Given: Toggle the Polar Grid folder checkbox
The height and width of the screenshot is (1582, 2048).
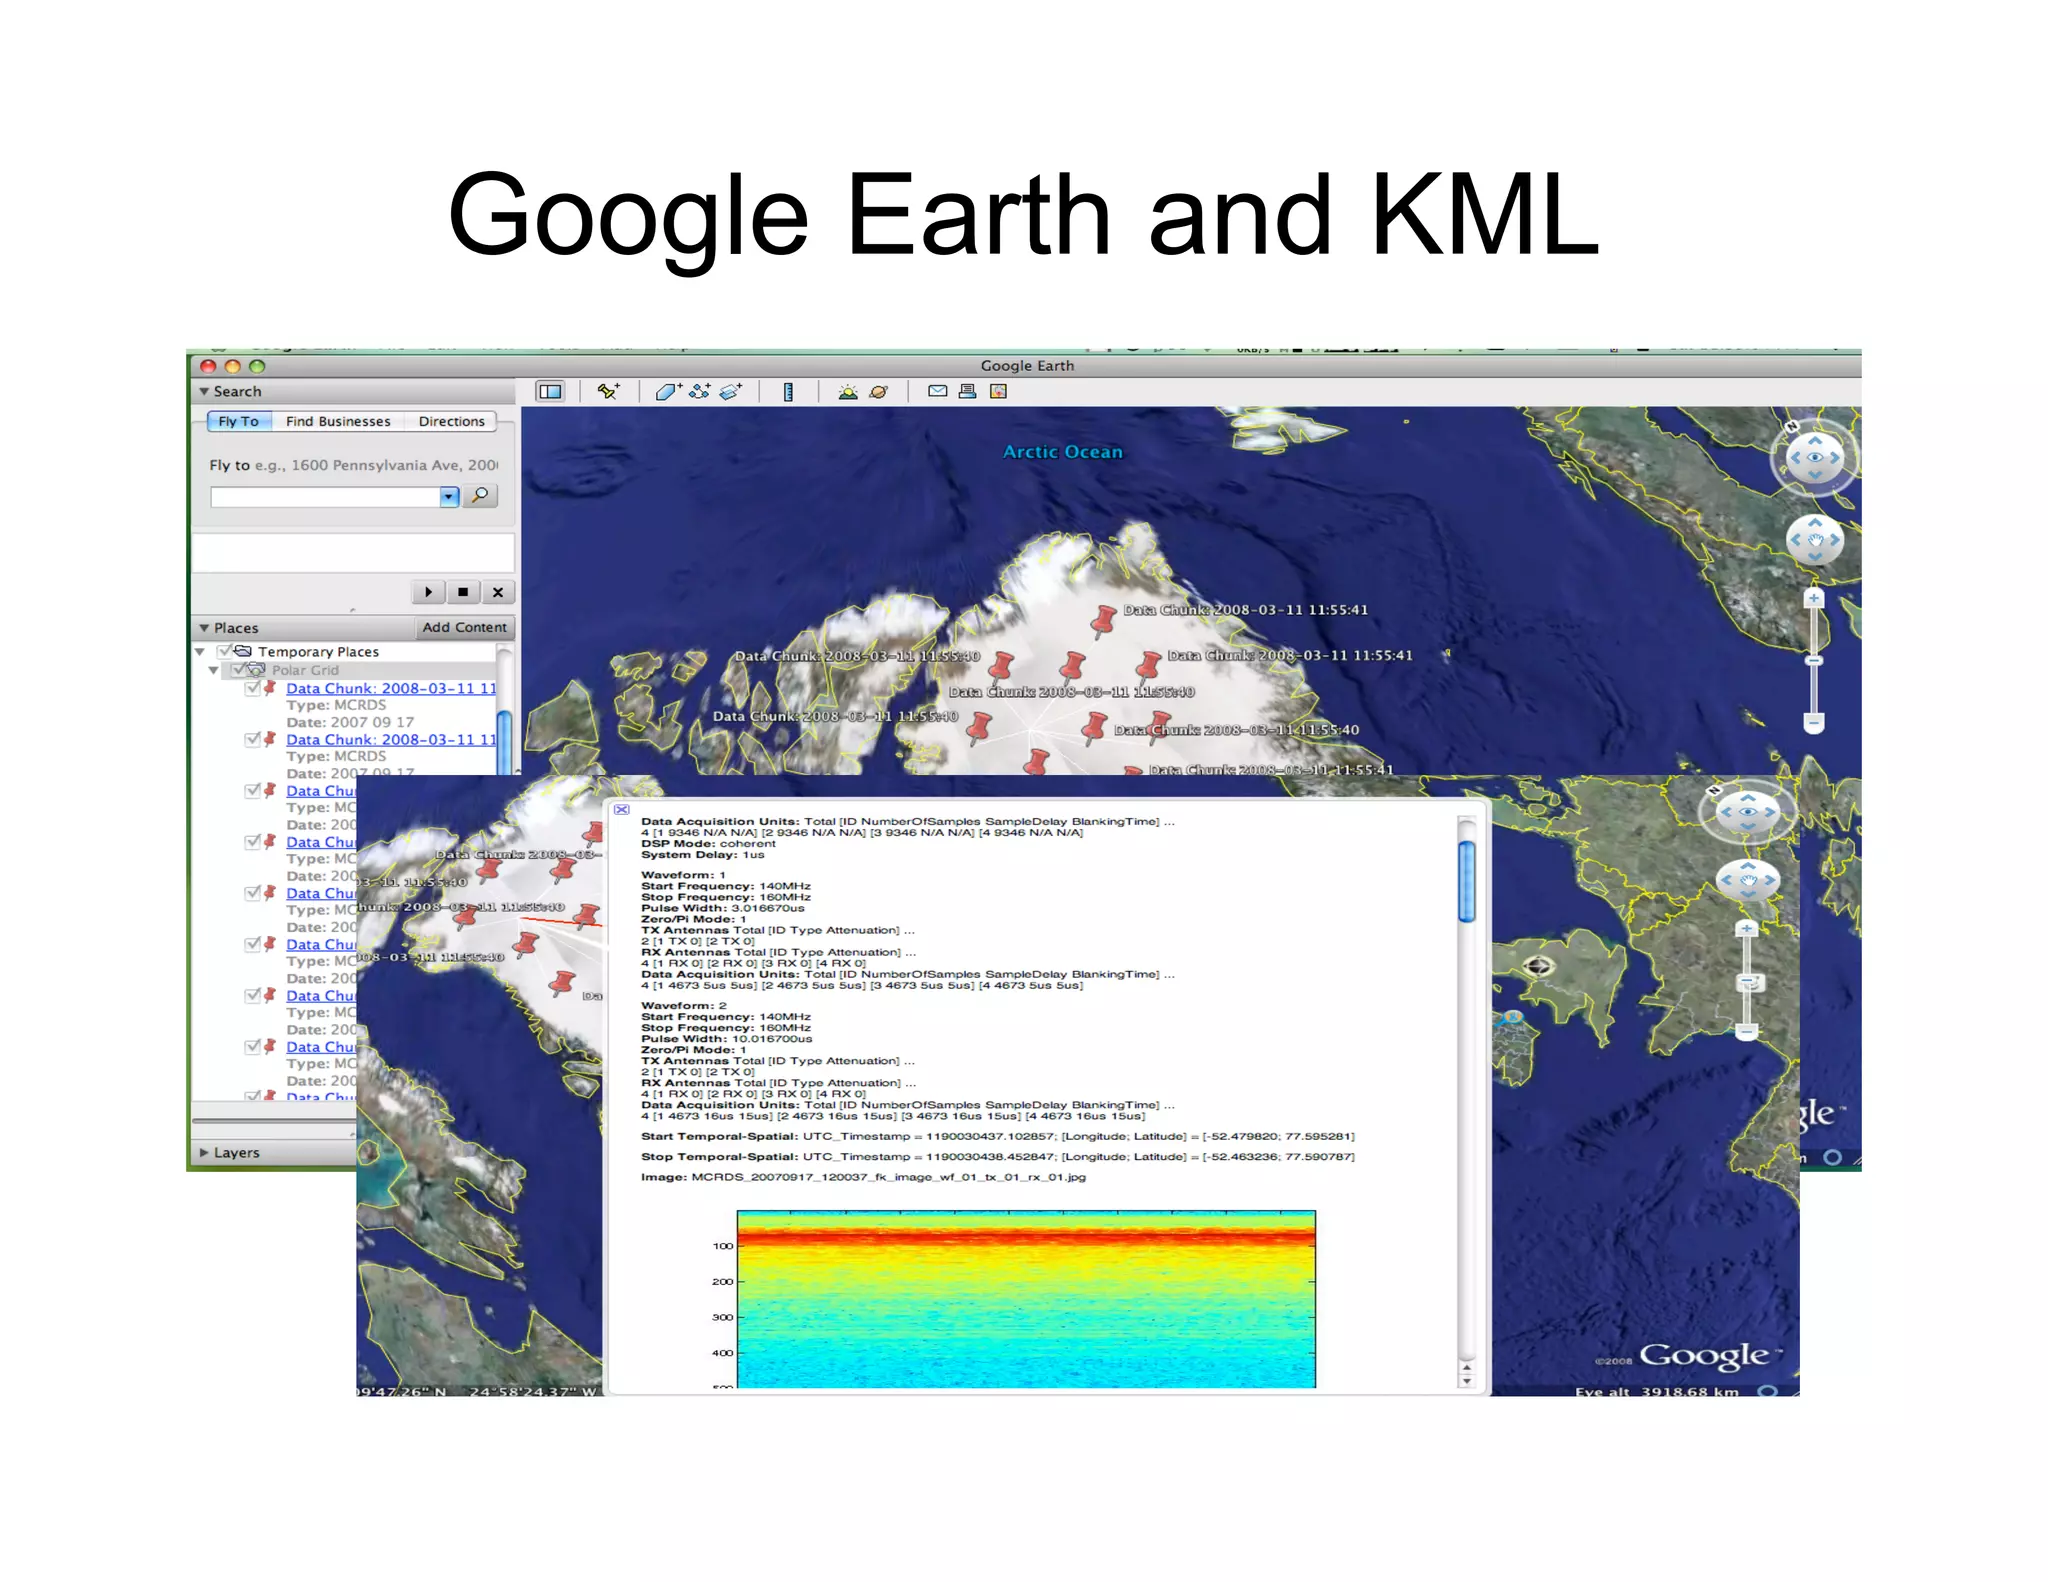Looking at the screenshot, I should coord(239,670).
